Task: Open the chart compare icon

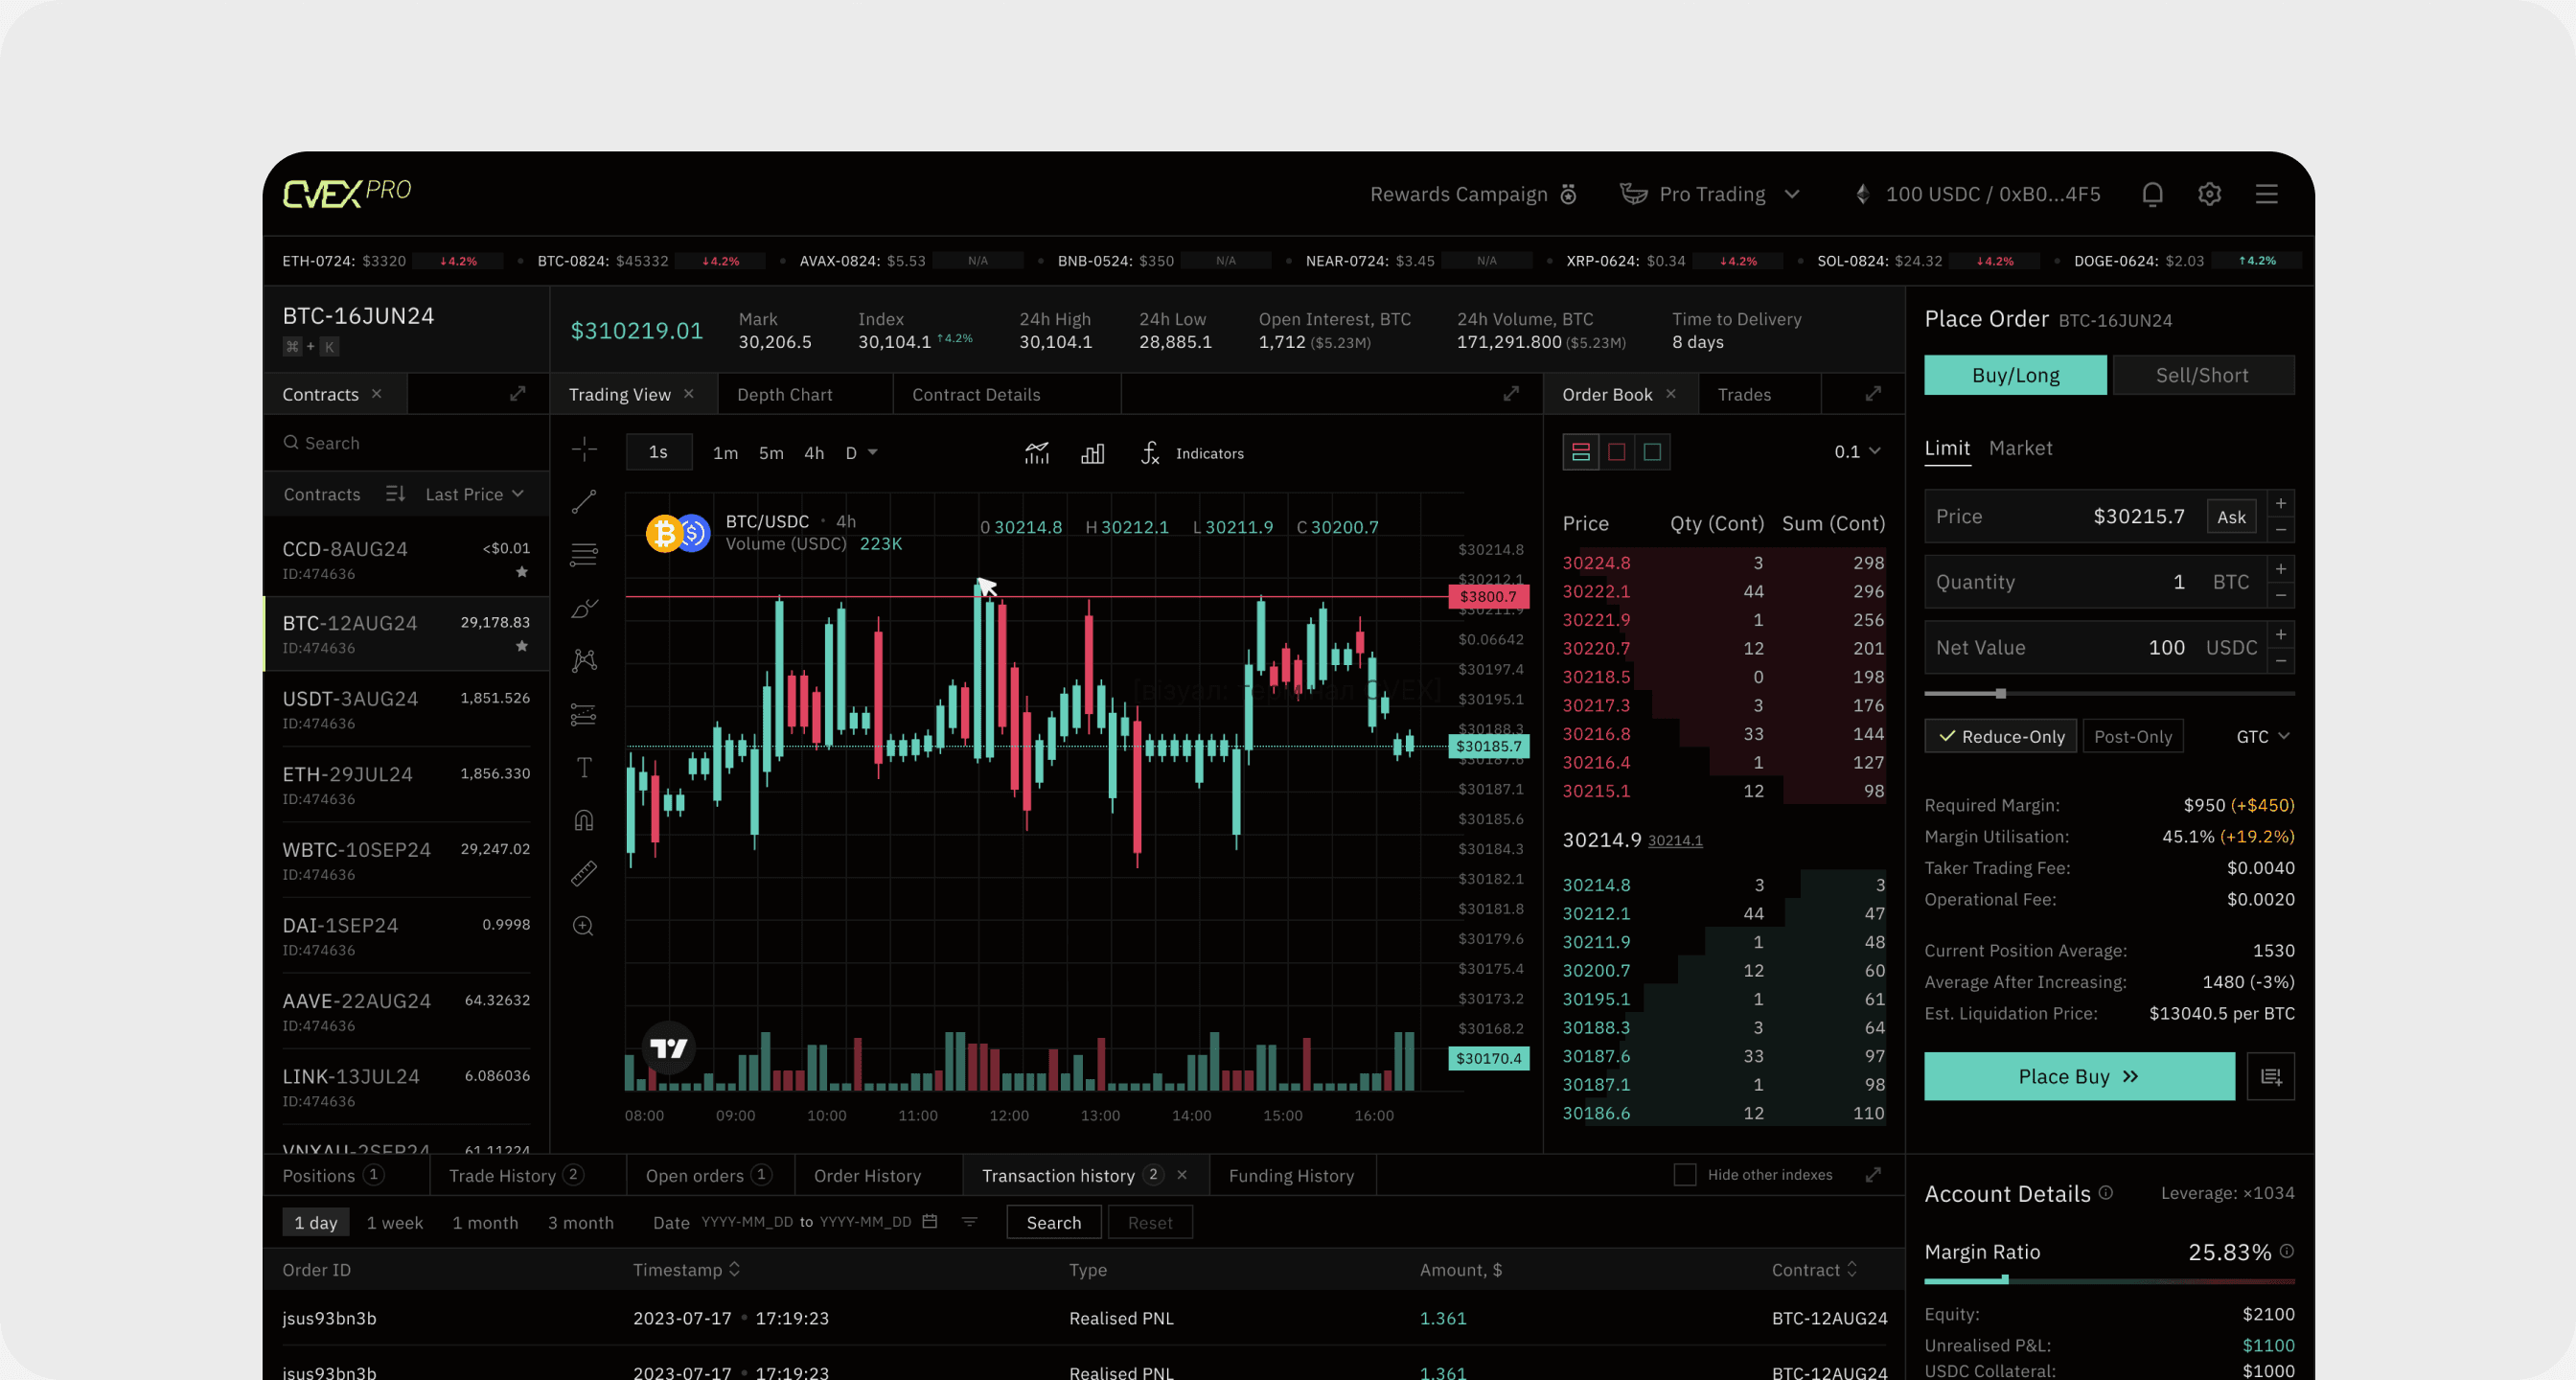Action: [x=1037, y=453]
